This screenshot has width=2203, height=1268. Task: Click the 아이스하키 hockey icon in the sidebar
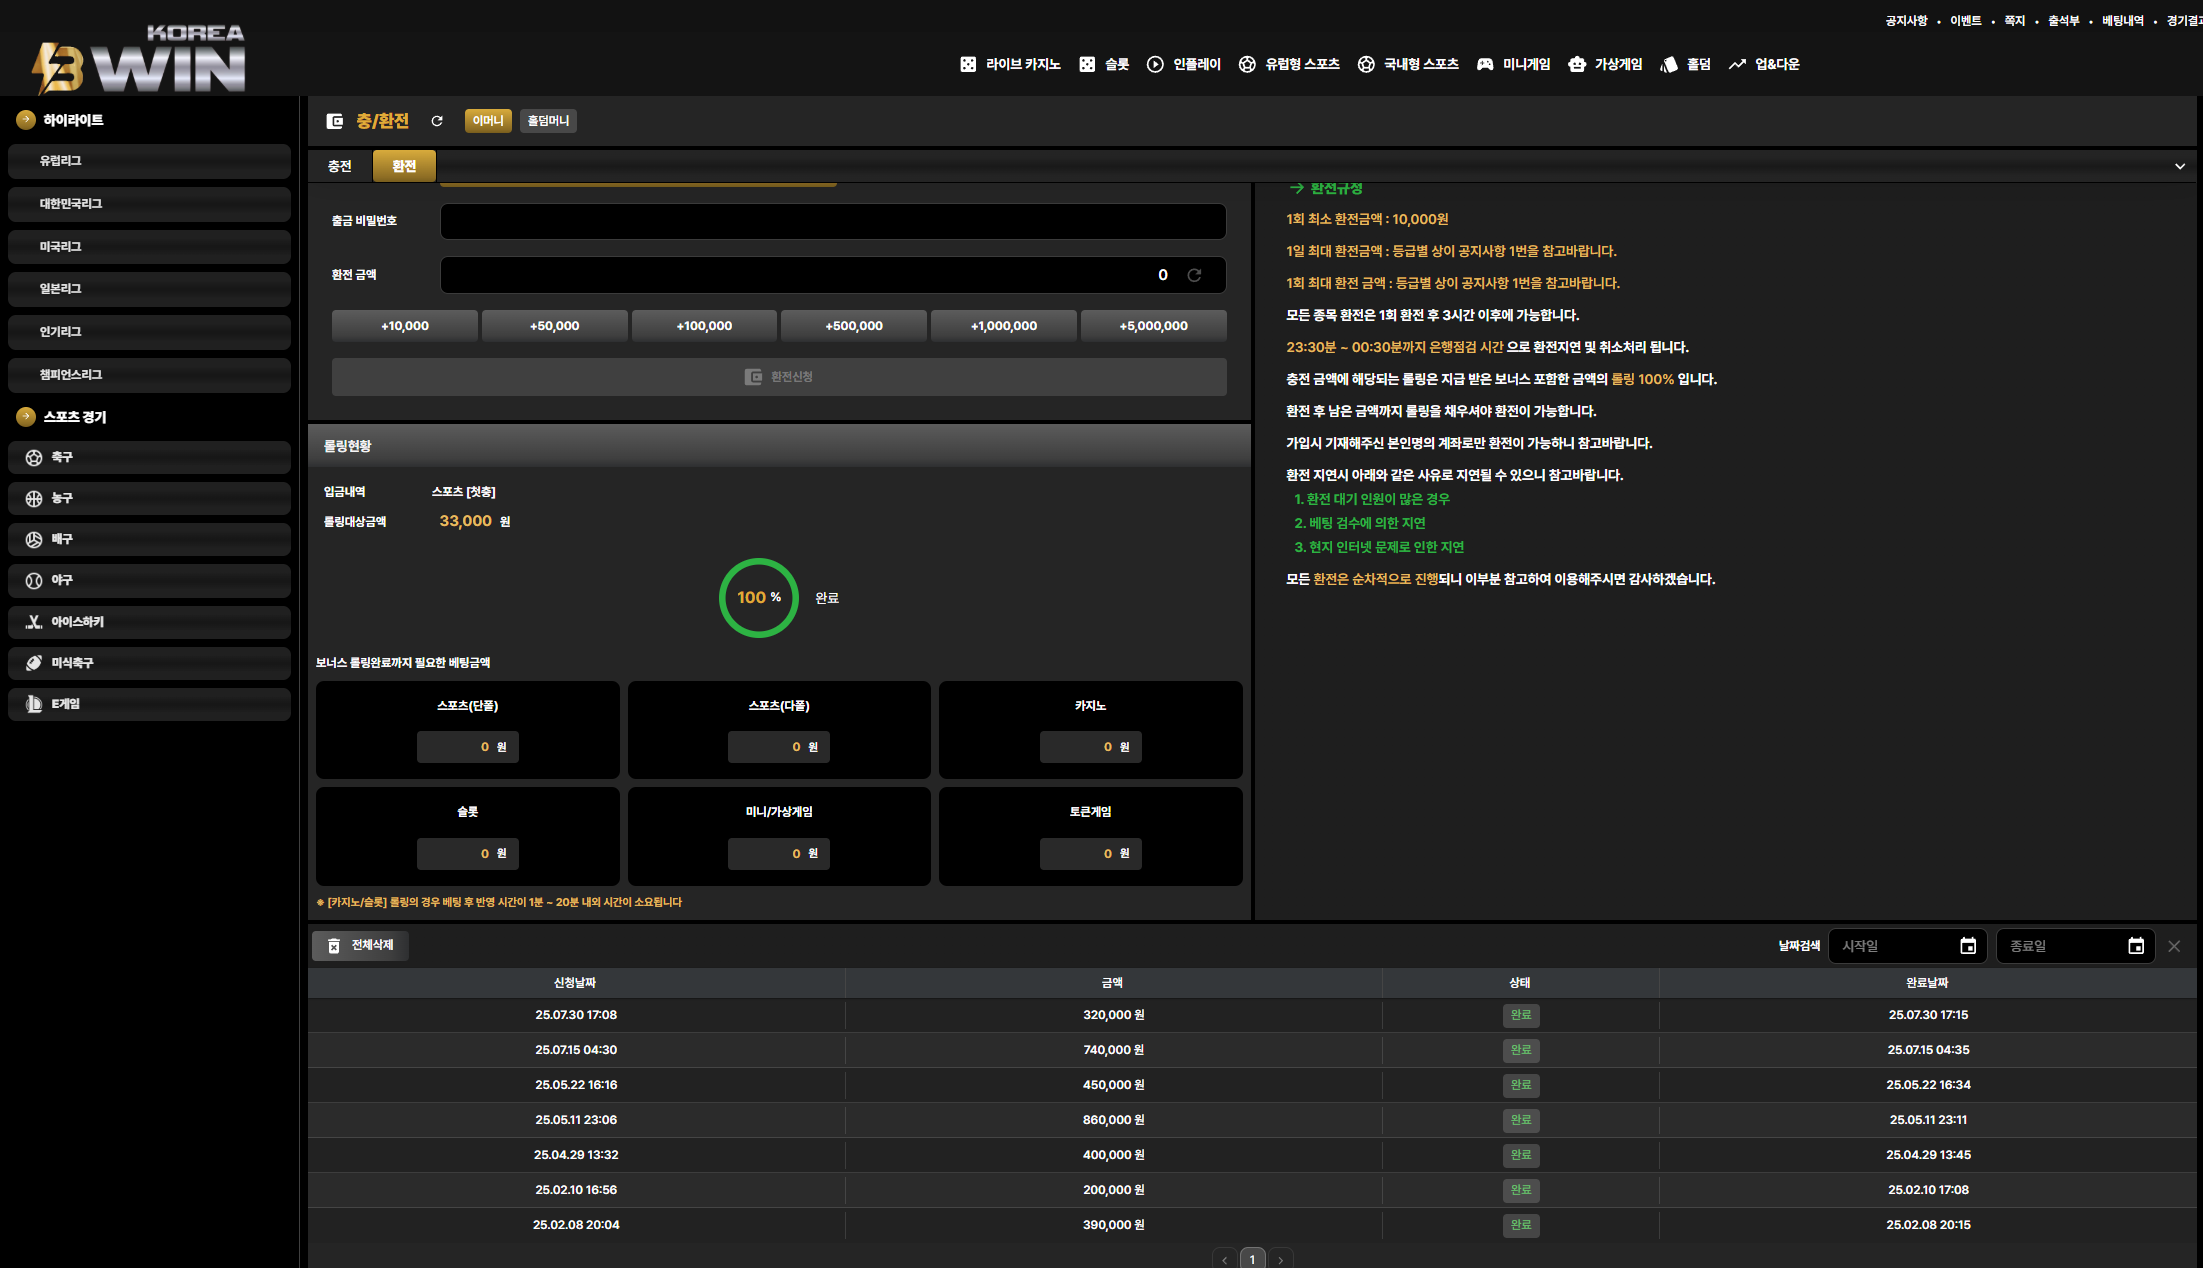(x=34, y=622)
